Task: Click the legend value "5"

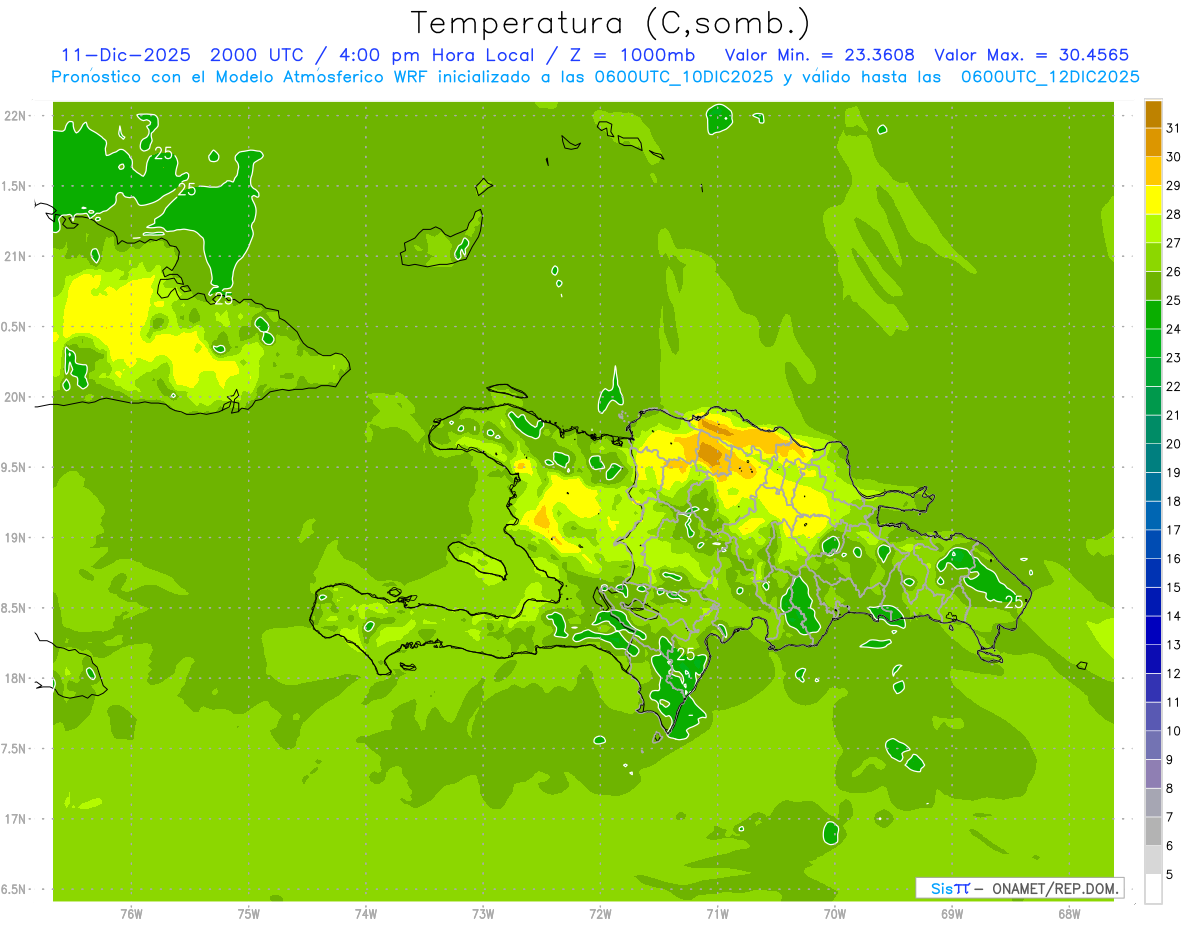Action: coord(1169,875)
